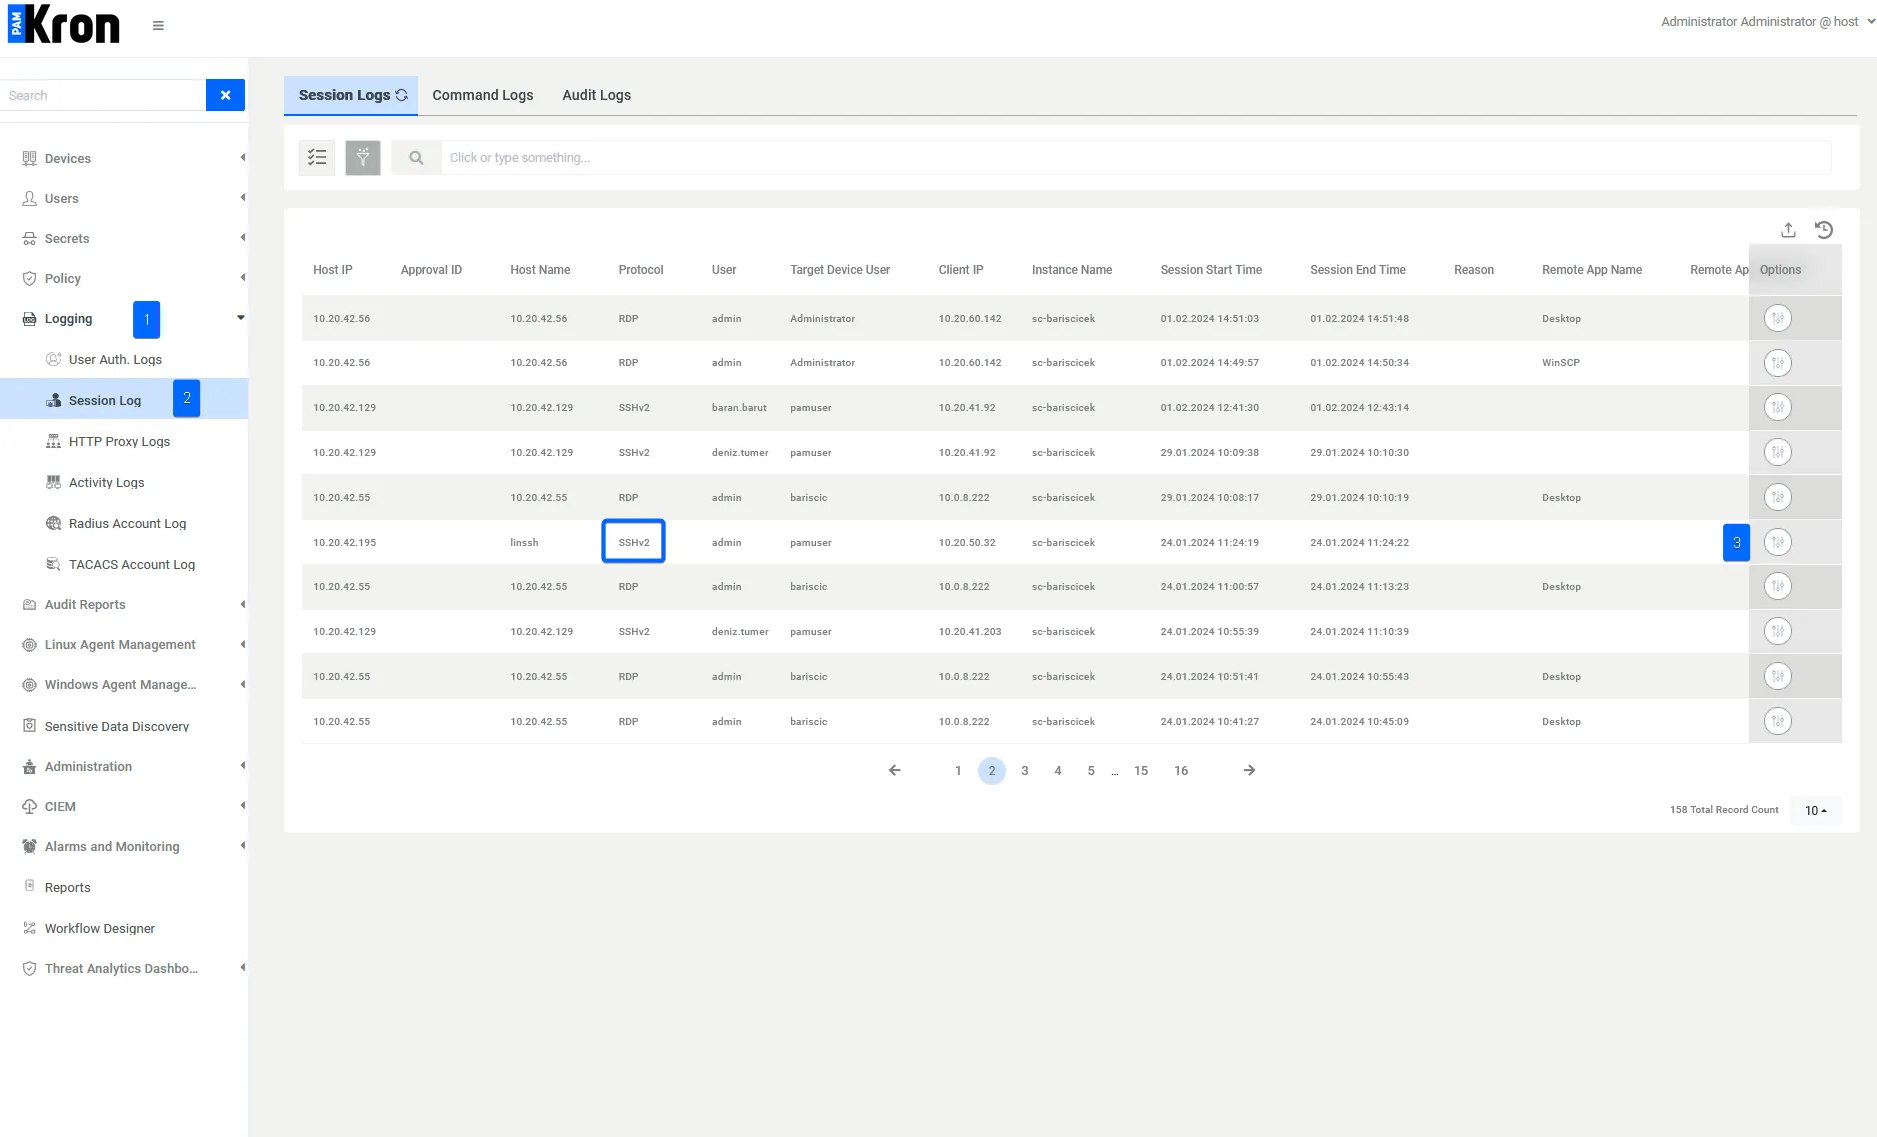Go to the next page arrow
The height and width of the screenshot is (1137, 1877).
tap(1249, 770)
